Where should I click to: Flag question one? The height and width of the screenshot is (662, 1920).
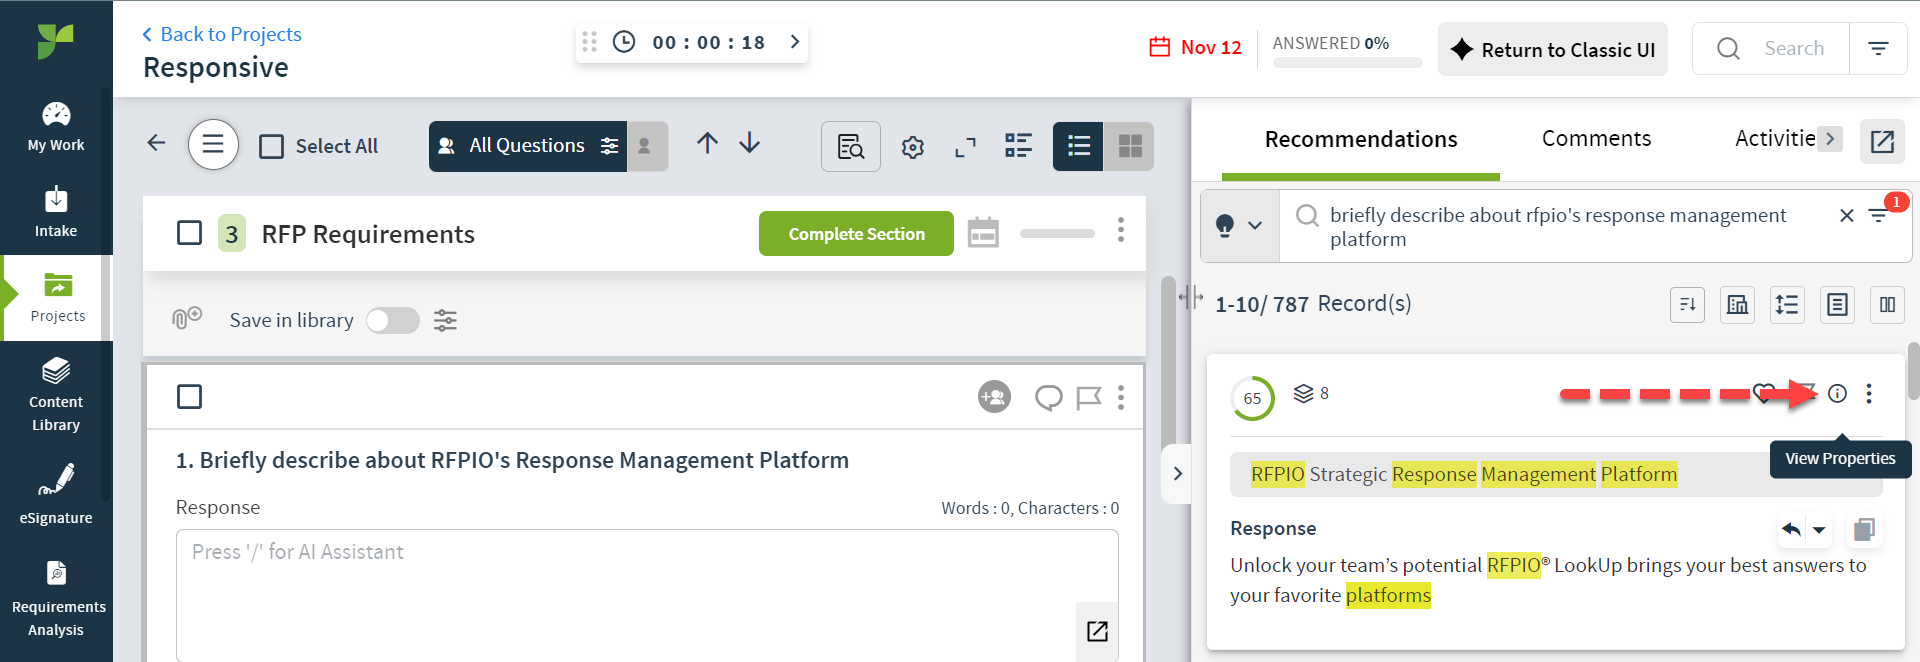(x=1088, y=398)
